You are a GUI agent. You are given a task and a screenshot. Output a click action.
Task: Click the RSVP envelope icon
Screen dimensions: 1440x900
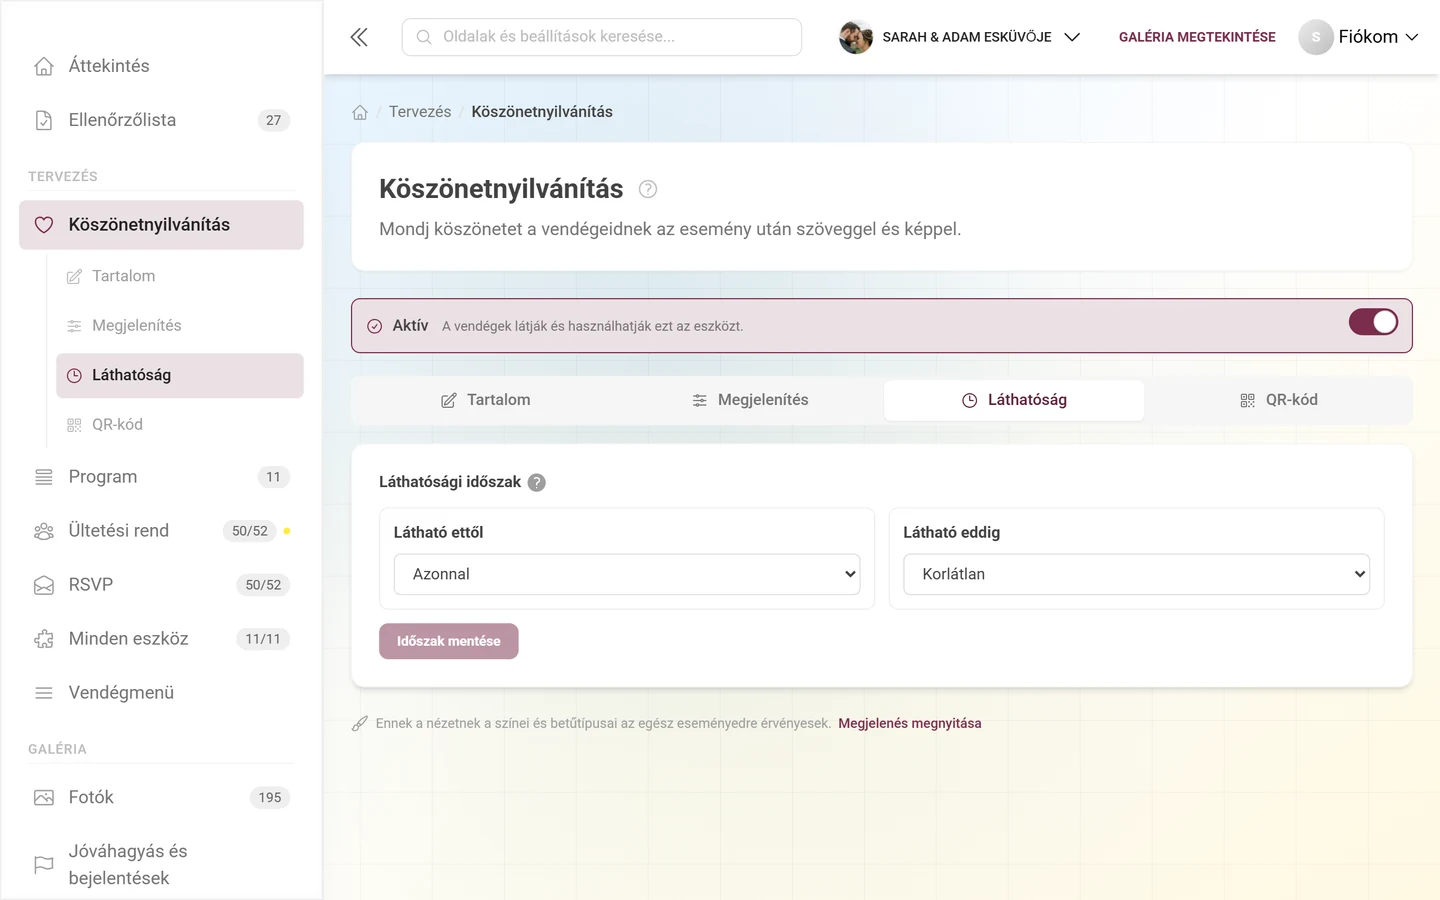(x=44, y=585)
